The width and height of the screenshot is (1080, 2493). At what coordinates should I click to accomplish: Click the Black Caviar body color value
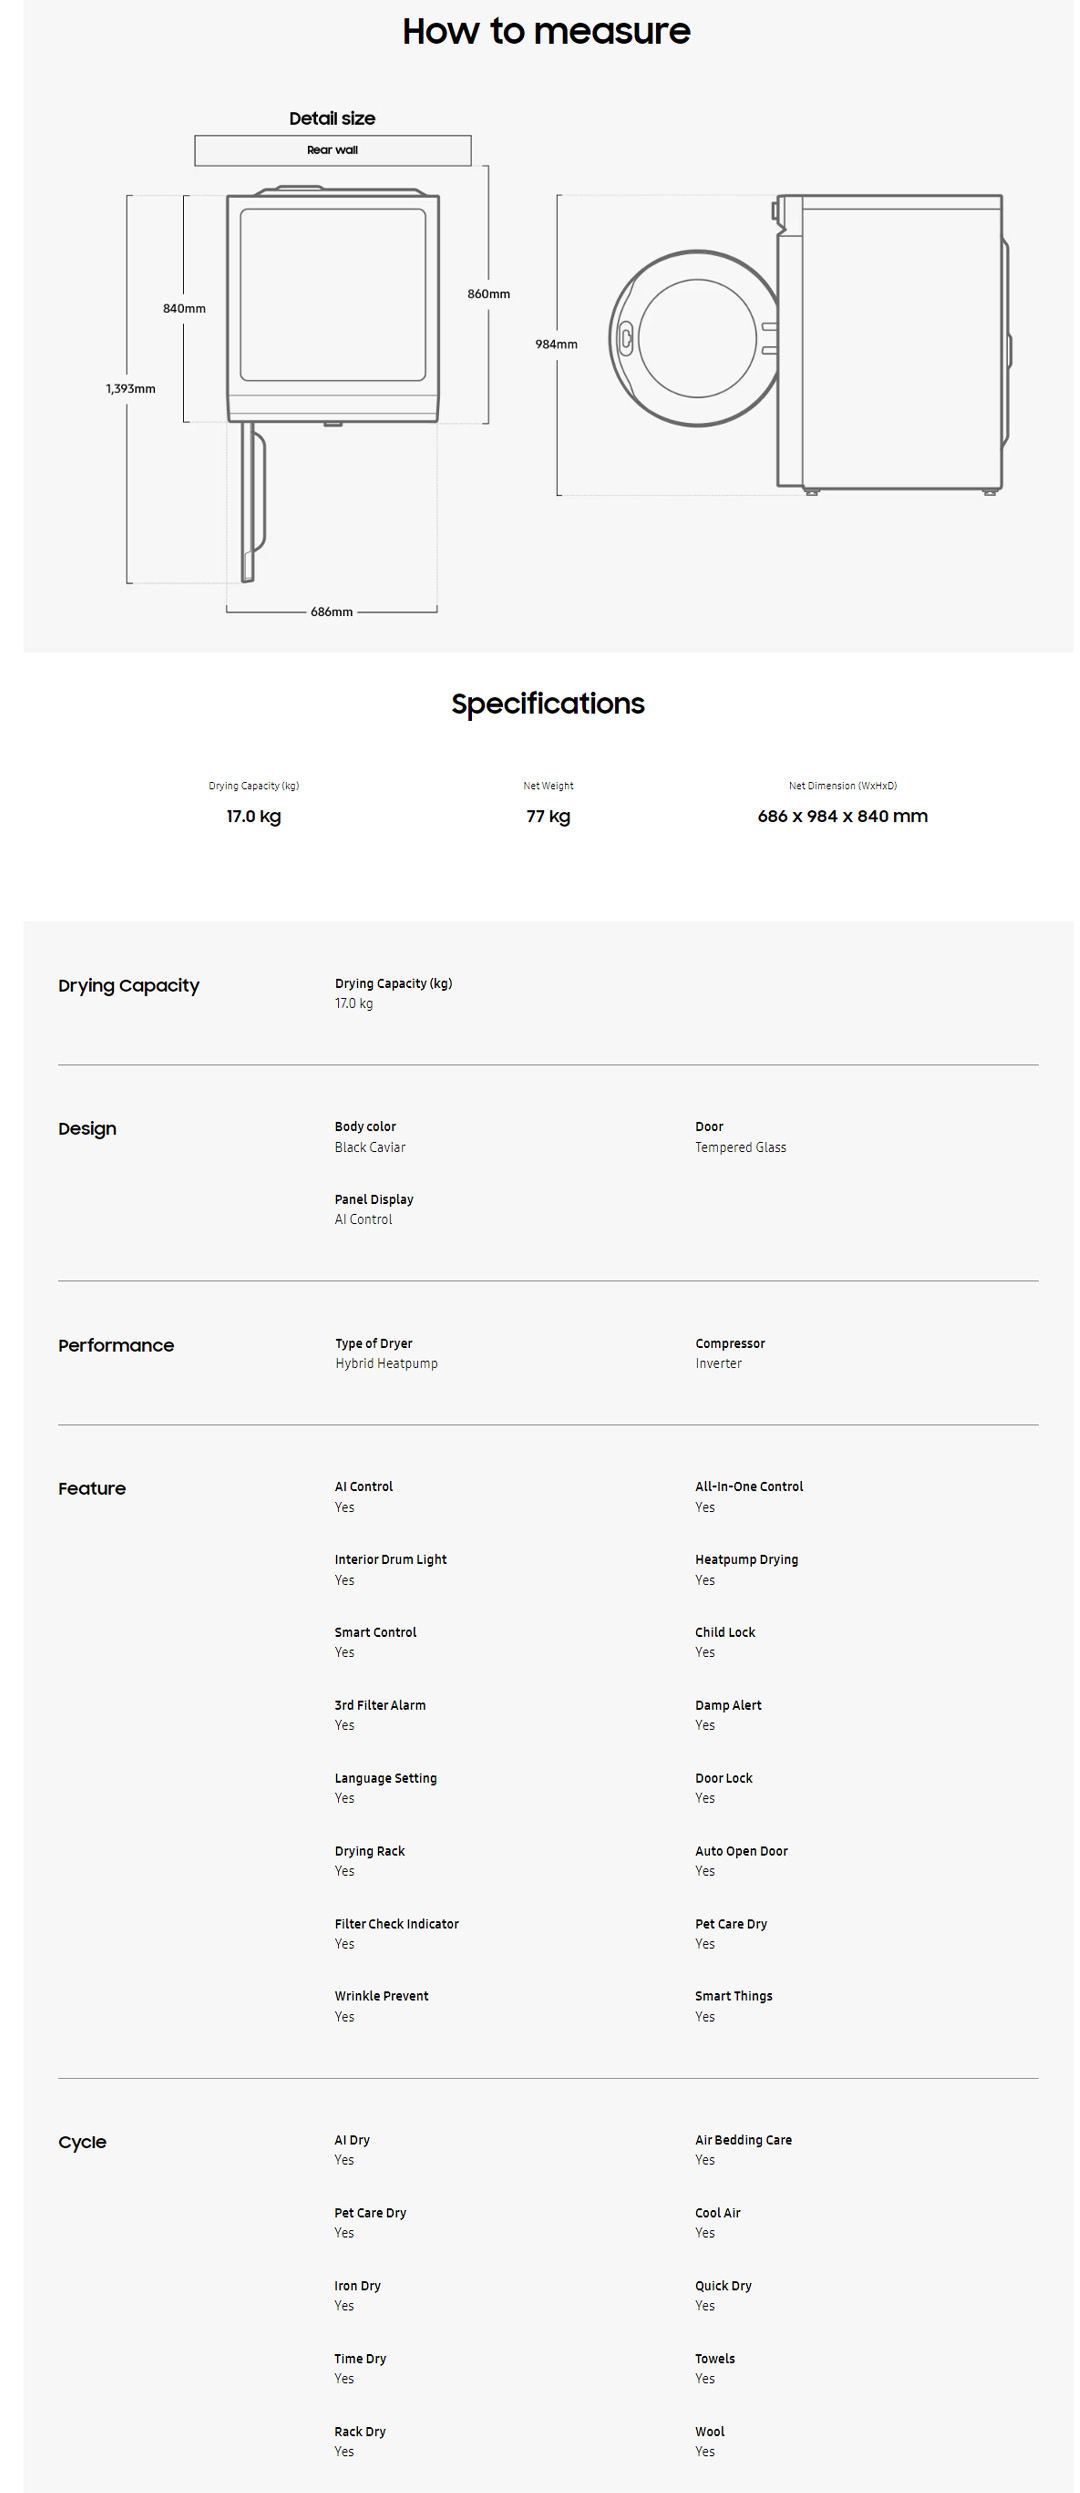pos(370,1148)
